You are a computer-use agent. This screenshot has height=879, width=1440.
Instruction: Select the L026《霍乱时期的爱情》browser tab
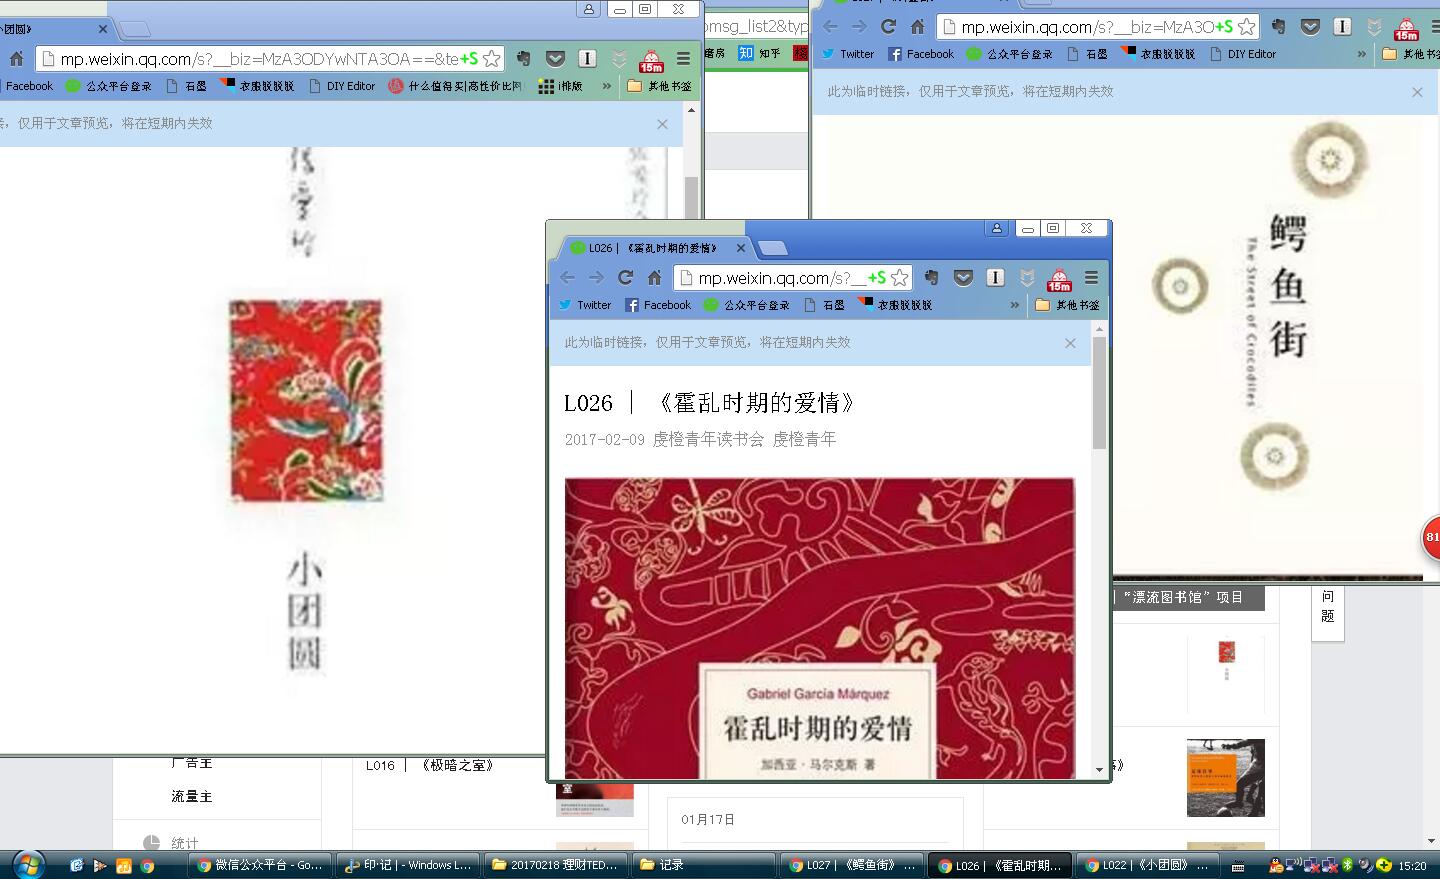[652, 248]
